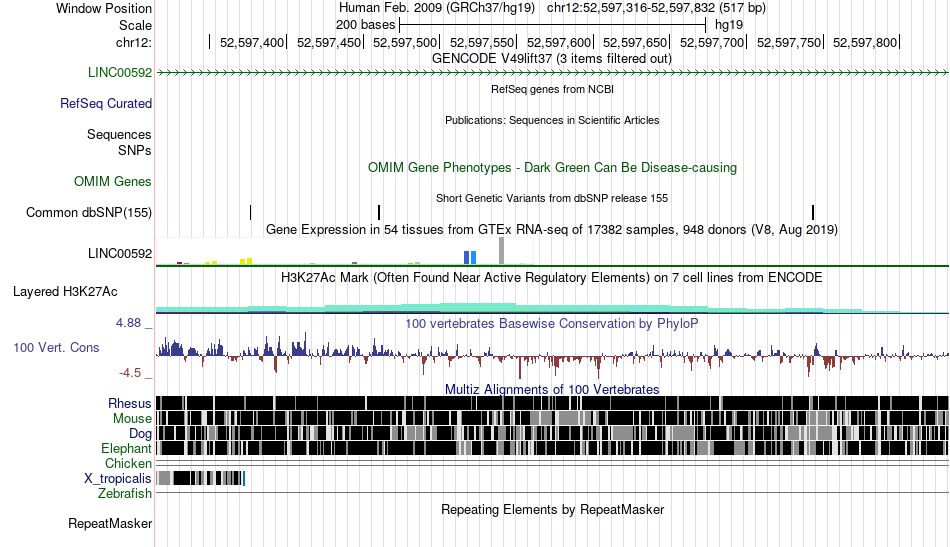Select the Mouse alignment row label

tap(132, 419)
